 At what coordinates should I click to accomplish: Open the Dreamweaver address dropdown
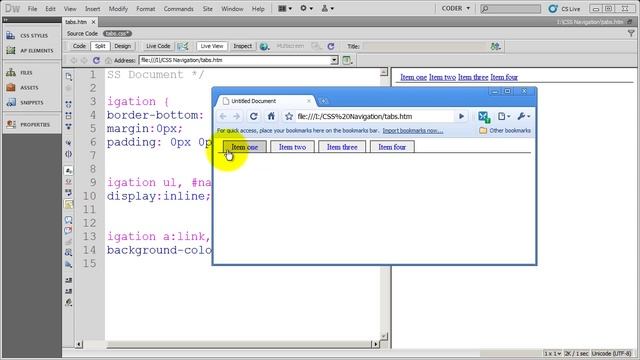pyautogui.click(x=334, y=60)
